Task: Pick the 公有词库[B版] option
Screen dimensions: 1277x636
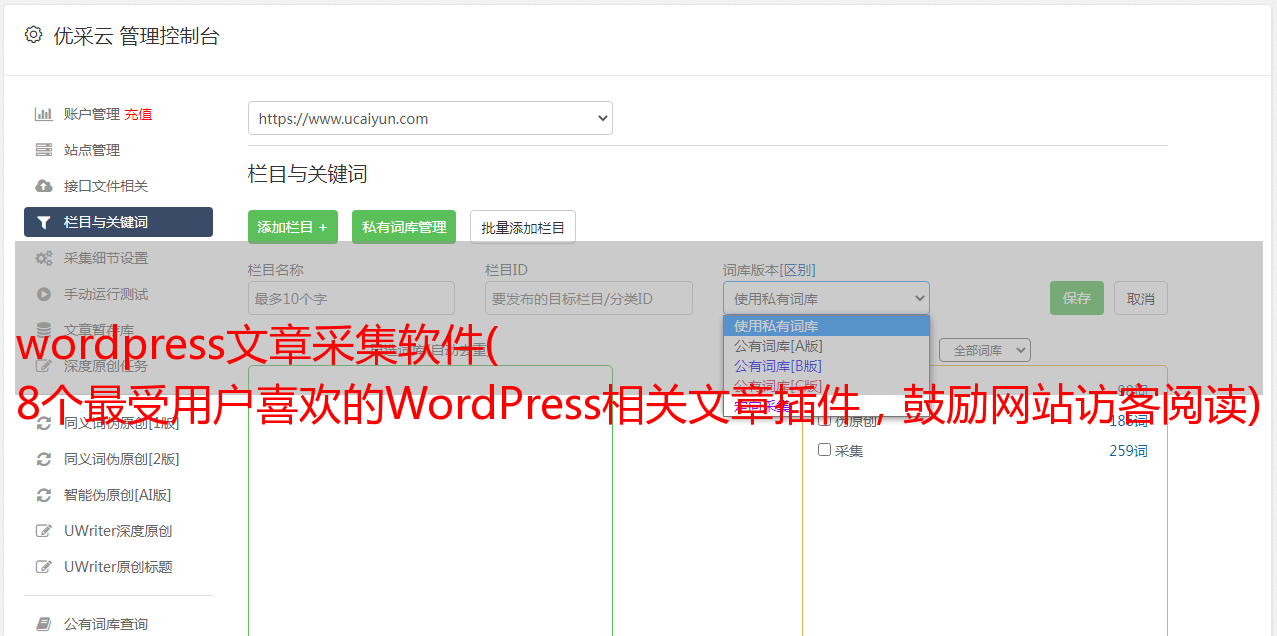Action: [x=826, y=366]
